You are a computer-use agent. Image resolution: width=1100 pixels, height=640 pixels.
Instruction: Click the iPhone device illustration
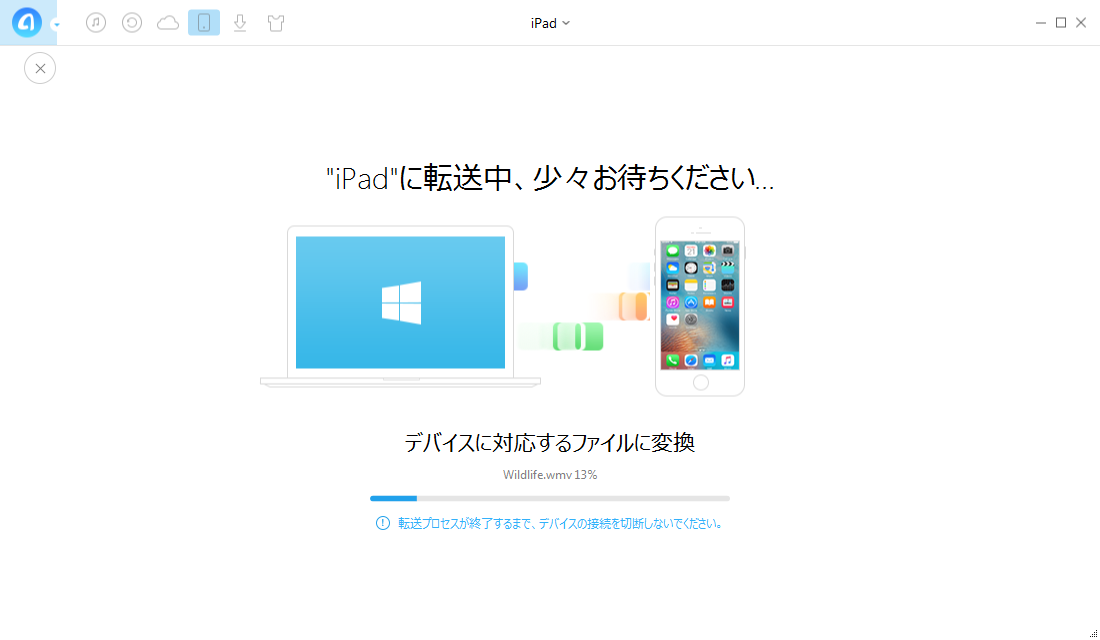pos(700,307)
